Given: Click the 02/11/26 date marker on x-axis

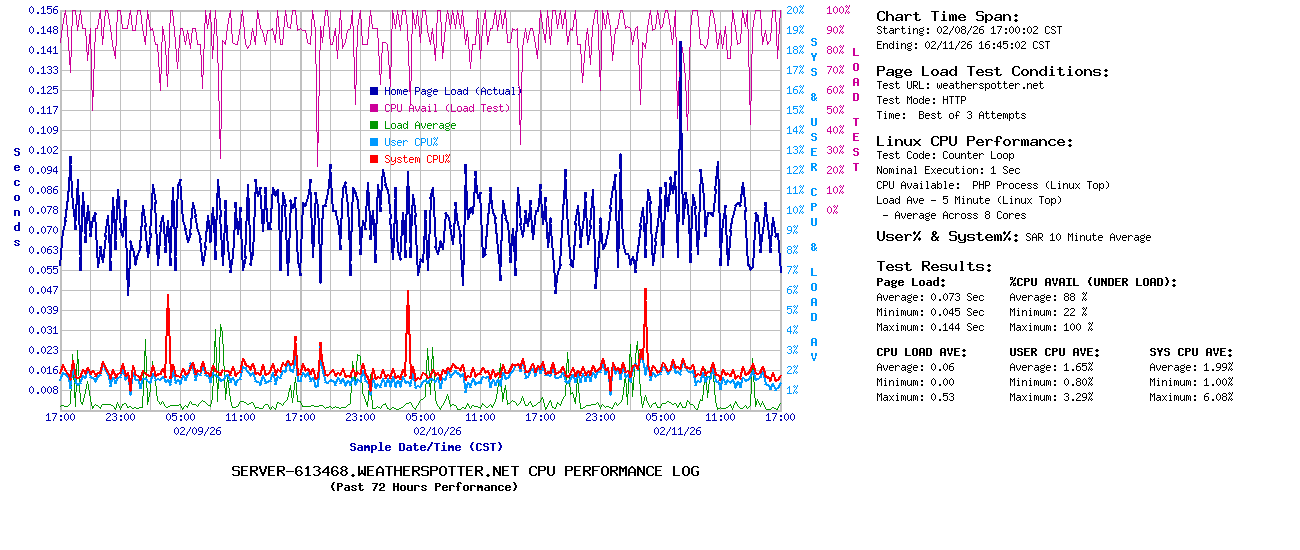Looking at the screenshot, I should [x=677, y=431].
